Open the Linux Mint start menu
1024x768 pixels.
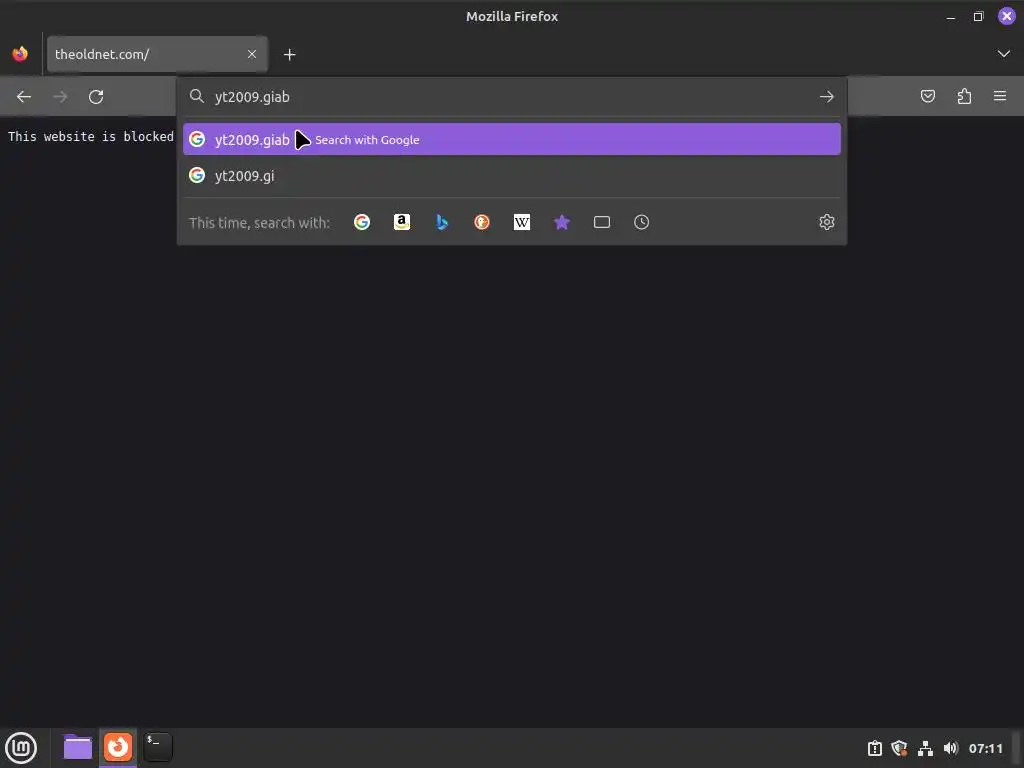click(x=21, y=748)
